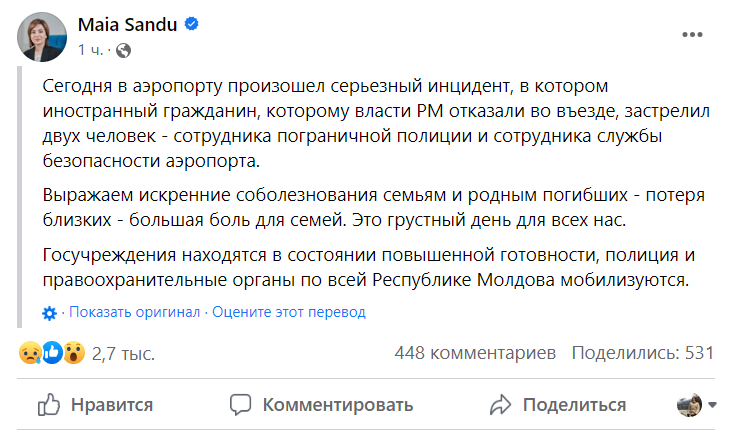Open the three-dot post options menu

[x=692, y=34]
